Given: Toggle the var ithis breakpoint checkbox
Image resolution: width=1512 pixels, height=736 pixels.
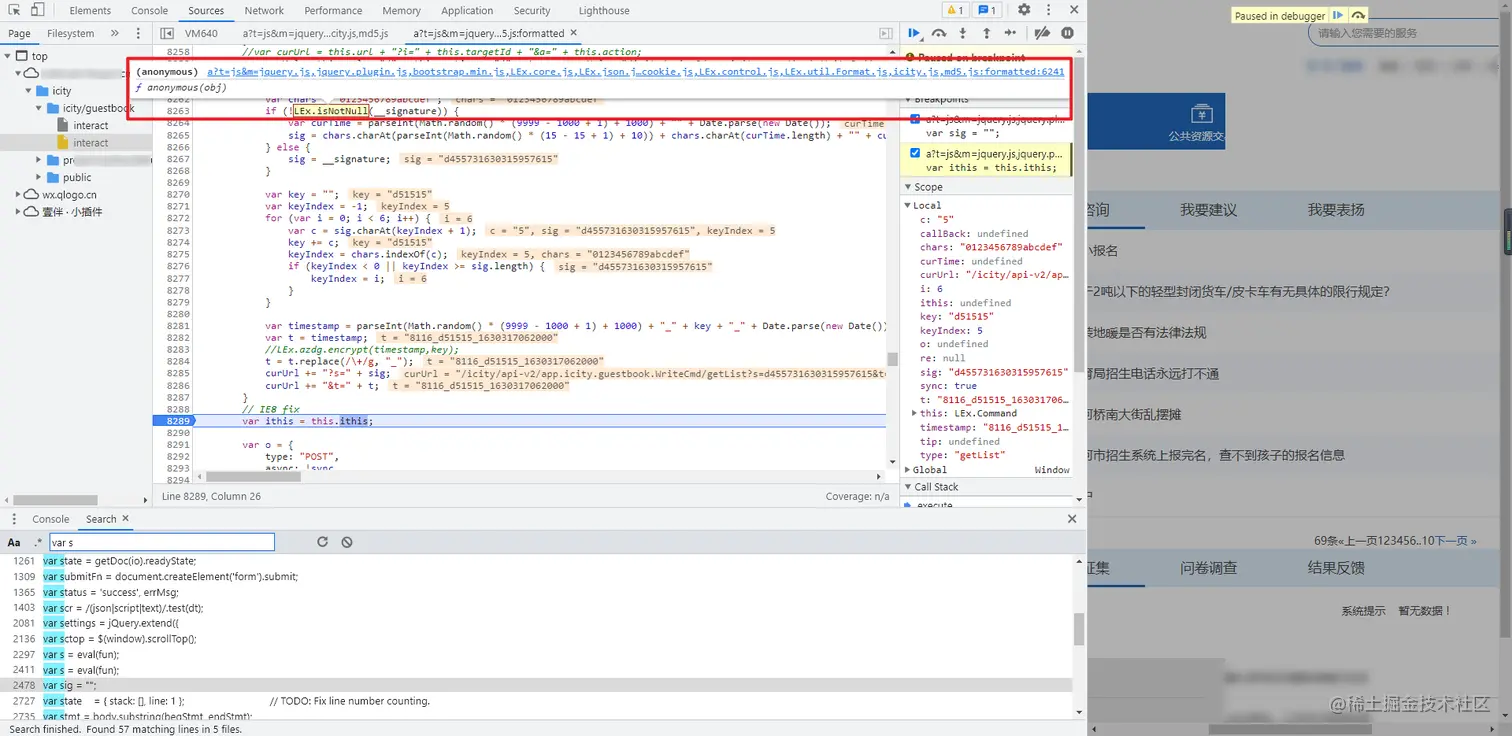Looking at the screenshot, I should click(x=915, y=153).
